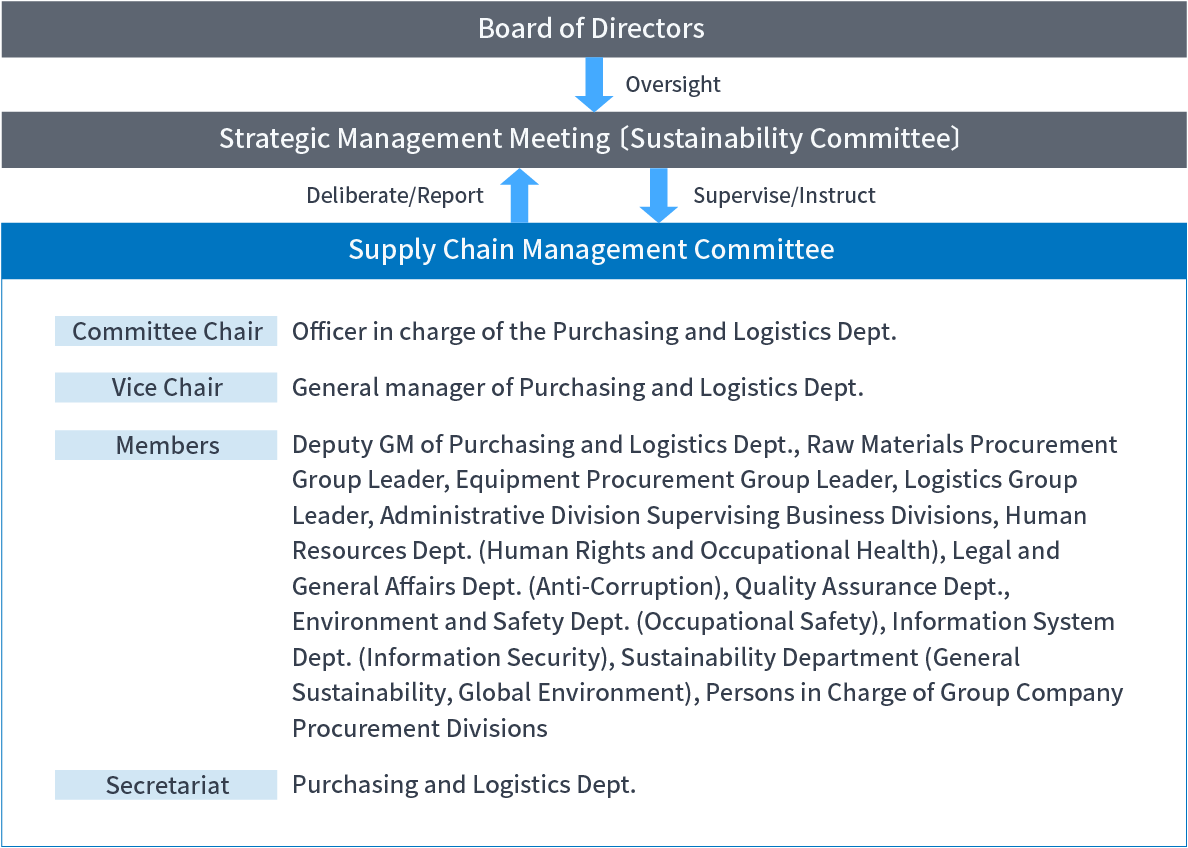Image resolution: width=1188 pixels, height=848 pixels.
Task: Click the Members label box
Action: (166, 445)
